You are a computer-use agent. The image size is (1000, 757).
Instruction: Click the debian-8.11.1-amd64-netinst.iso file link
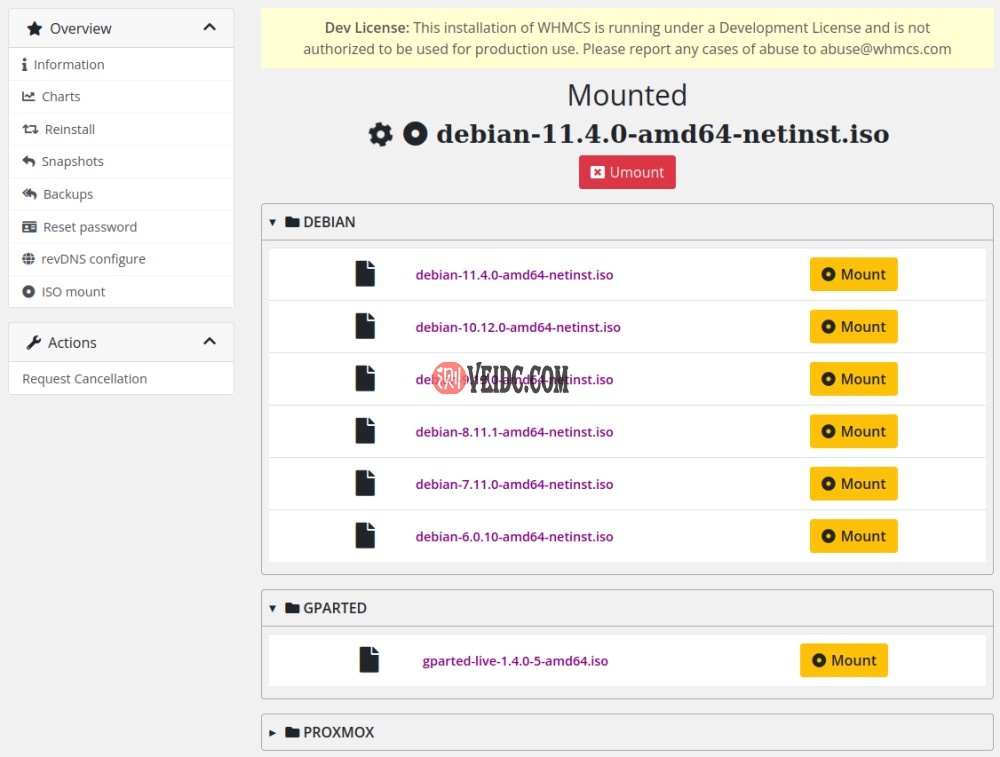click(514, 432)
